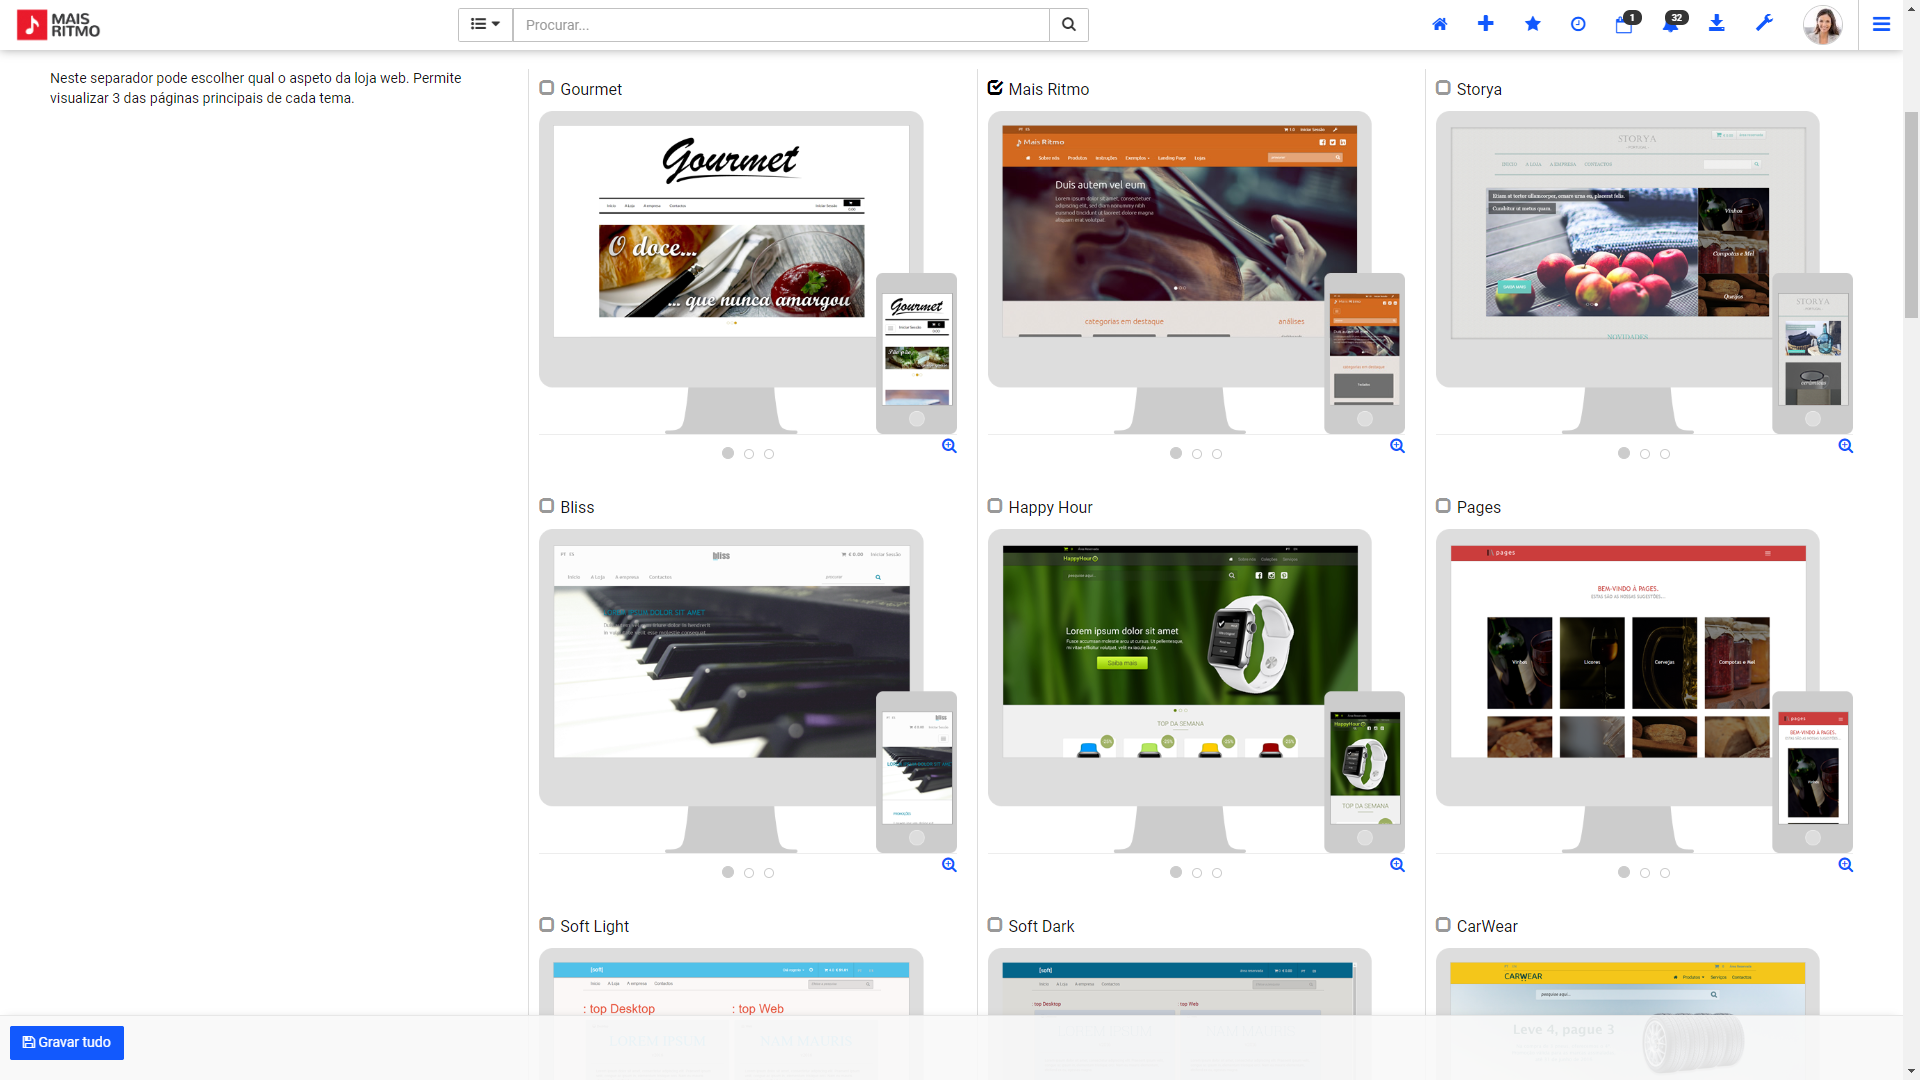
Task: Zoom into the Mais Ritmo theme preview
Action: (x=1397, y=446)
